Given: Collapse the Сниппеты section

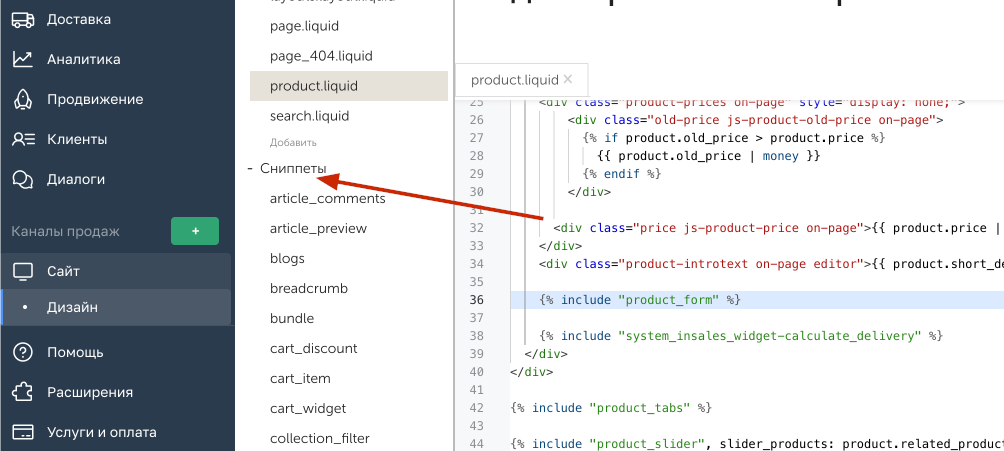Looking at the screenshot, I should [x=250, y=169].
